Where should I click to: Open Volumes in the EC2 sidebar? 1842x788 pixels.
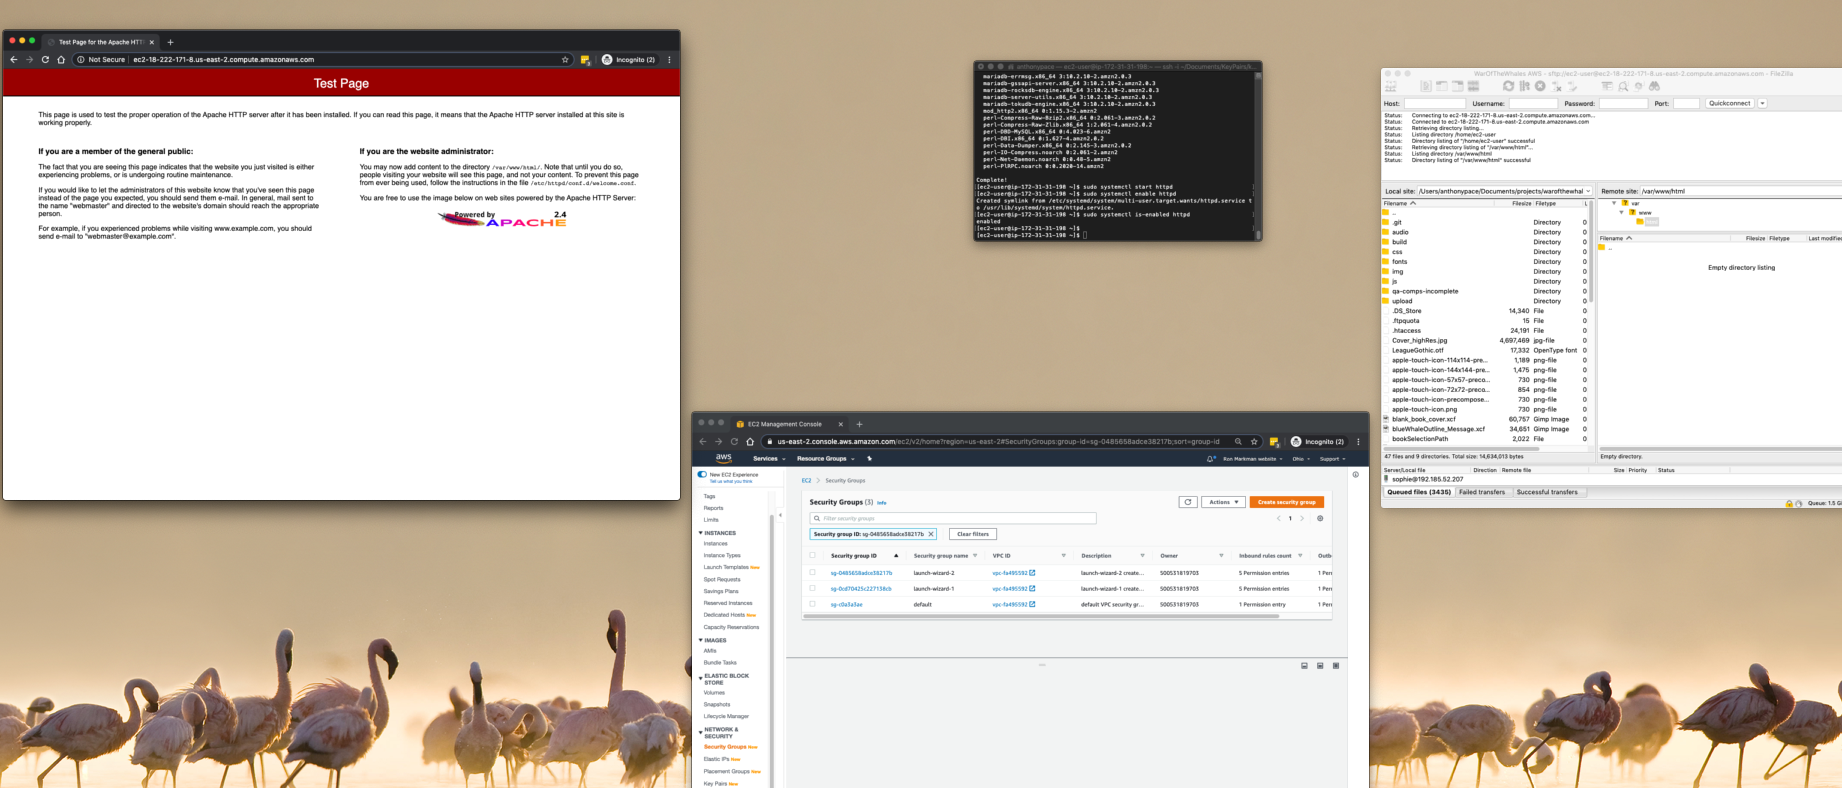(714, 692)
